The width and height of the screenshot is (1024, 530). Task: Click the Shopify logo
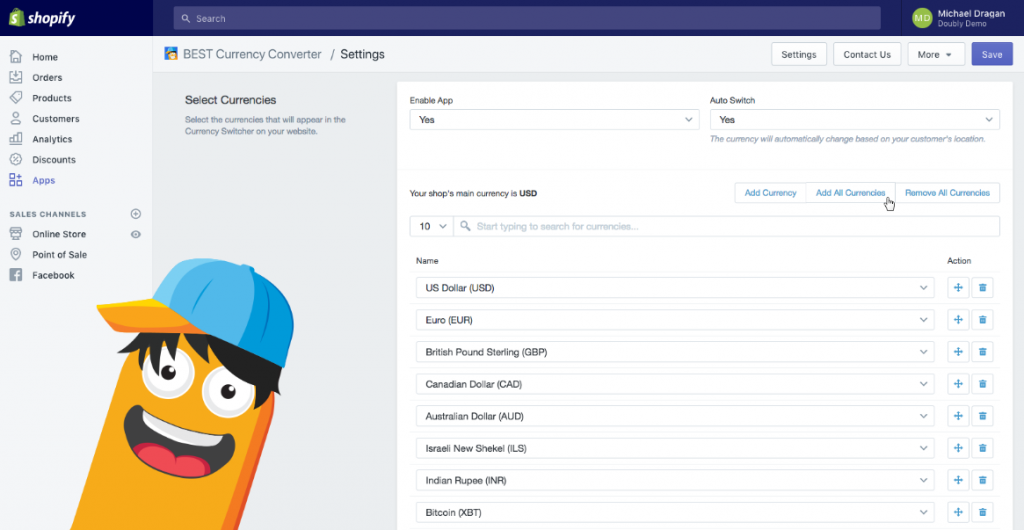click(x=42, y=18)
